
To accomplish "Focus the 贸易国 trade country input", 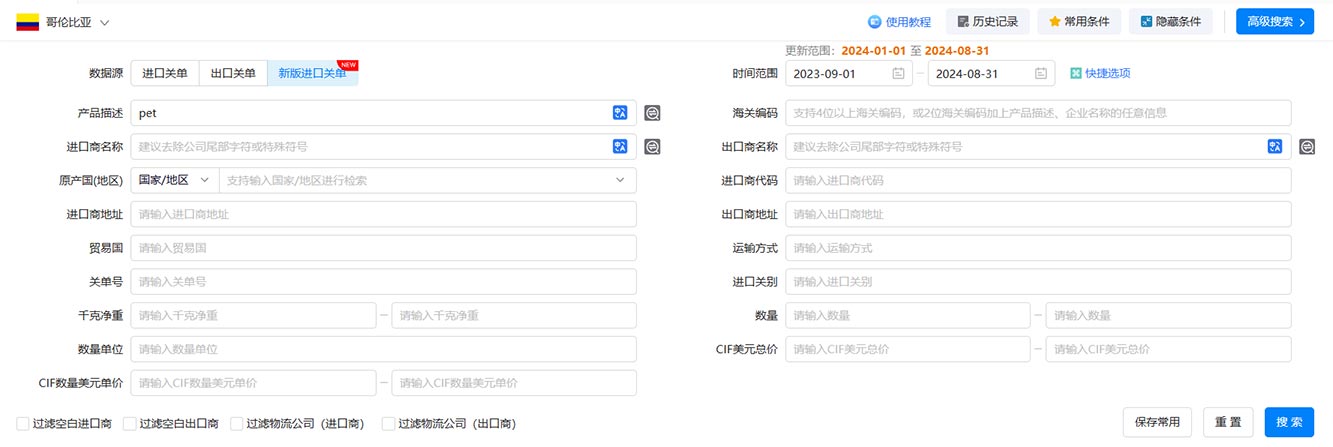I will pos(383,247).
